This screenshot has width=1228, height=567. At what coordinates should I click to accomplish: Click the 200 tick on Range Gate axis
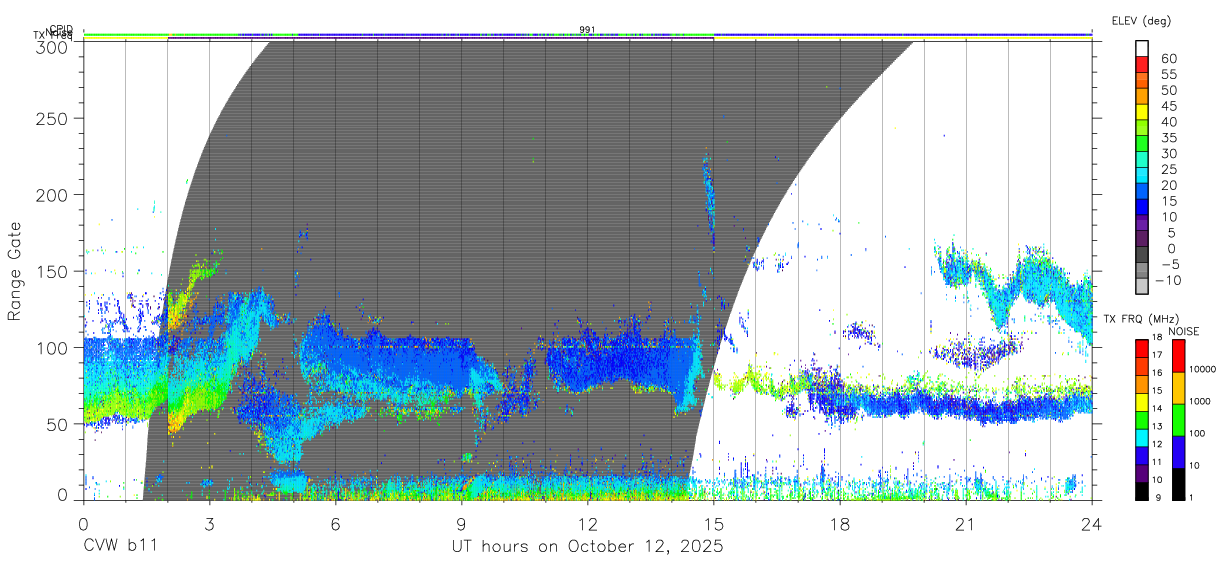point(54,194)
